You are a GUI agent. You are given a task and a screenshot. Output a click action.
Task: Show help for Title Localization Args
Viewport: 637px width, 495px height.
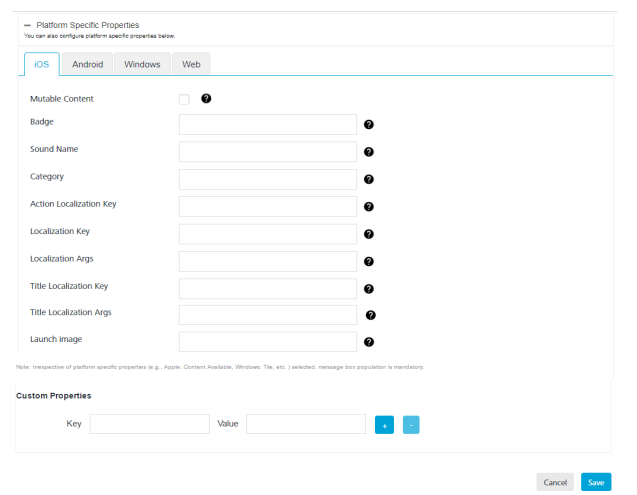(x=370, y=315)
